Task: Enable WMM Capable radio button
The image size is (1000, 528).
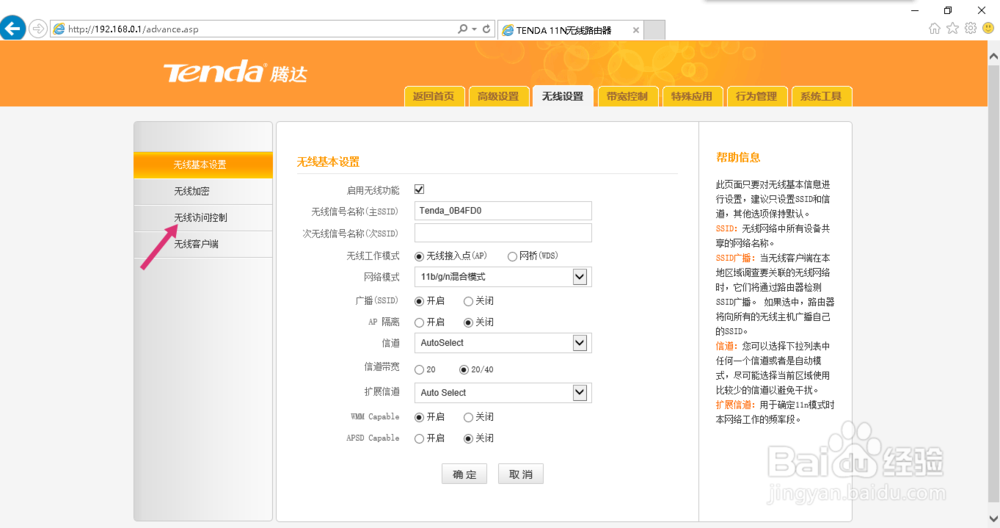Action: coord(419,418)
